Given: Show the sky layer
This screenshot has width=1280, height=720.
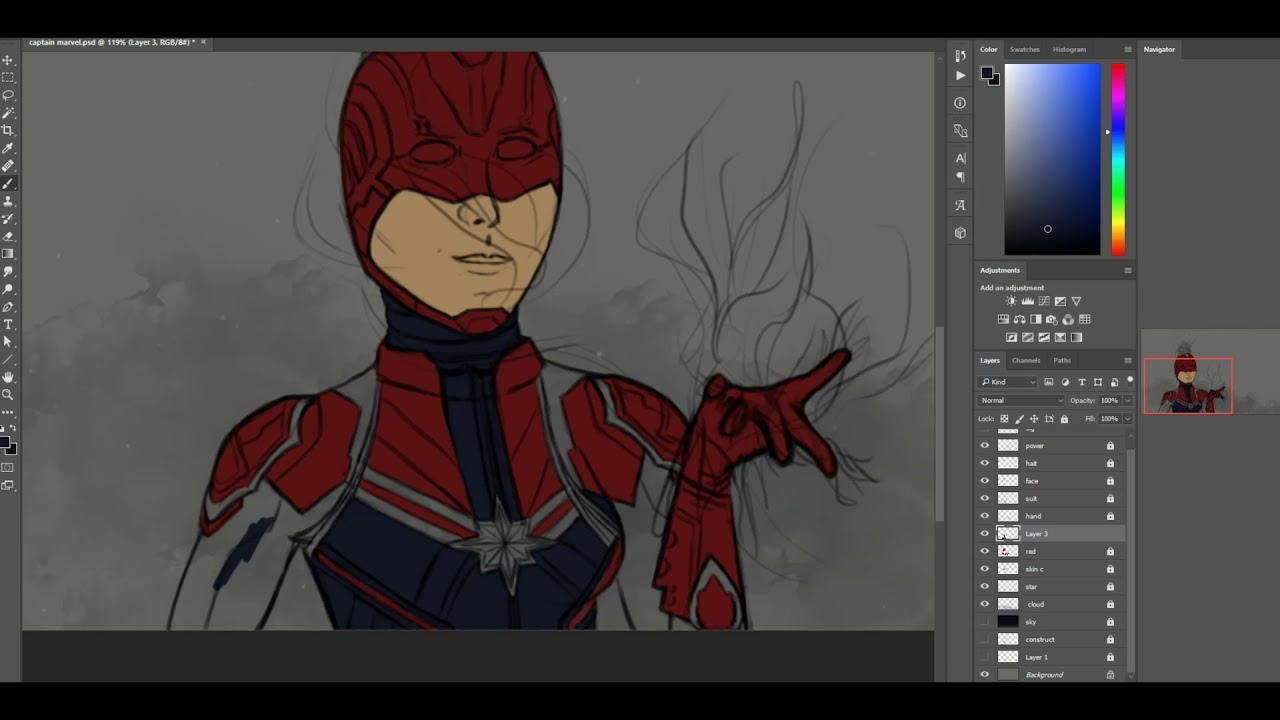Looking at the screenshot, I should [x=985, y=622].
